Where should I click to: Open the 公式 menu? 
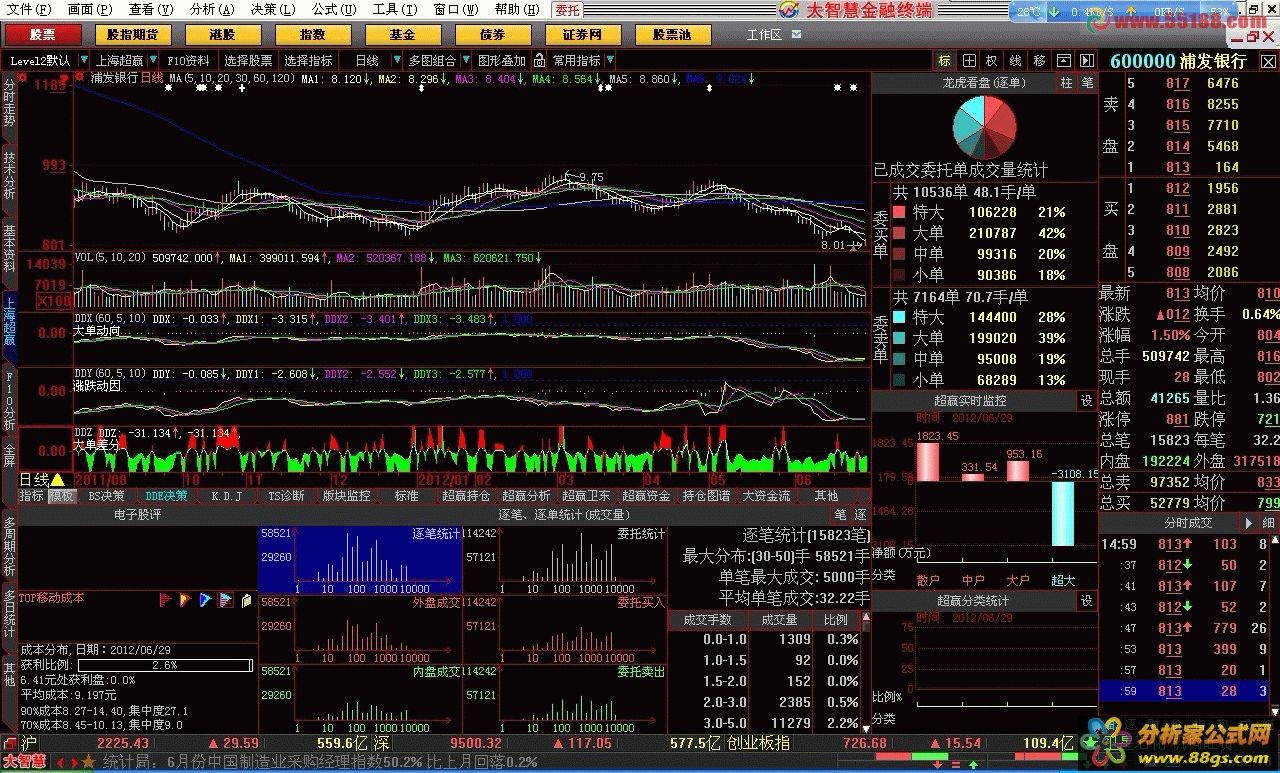click(x=333, y=9)
